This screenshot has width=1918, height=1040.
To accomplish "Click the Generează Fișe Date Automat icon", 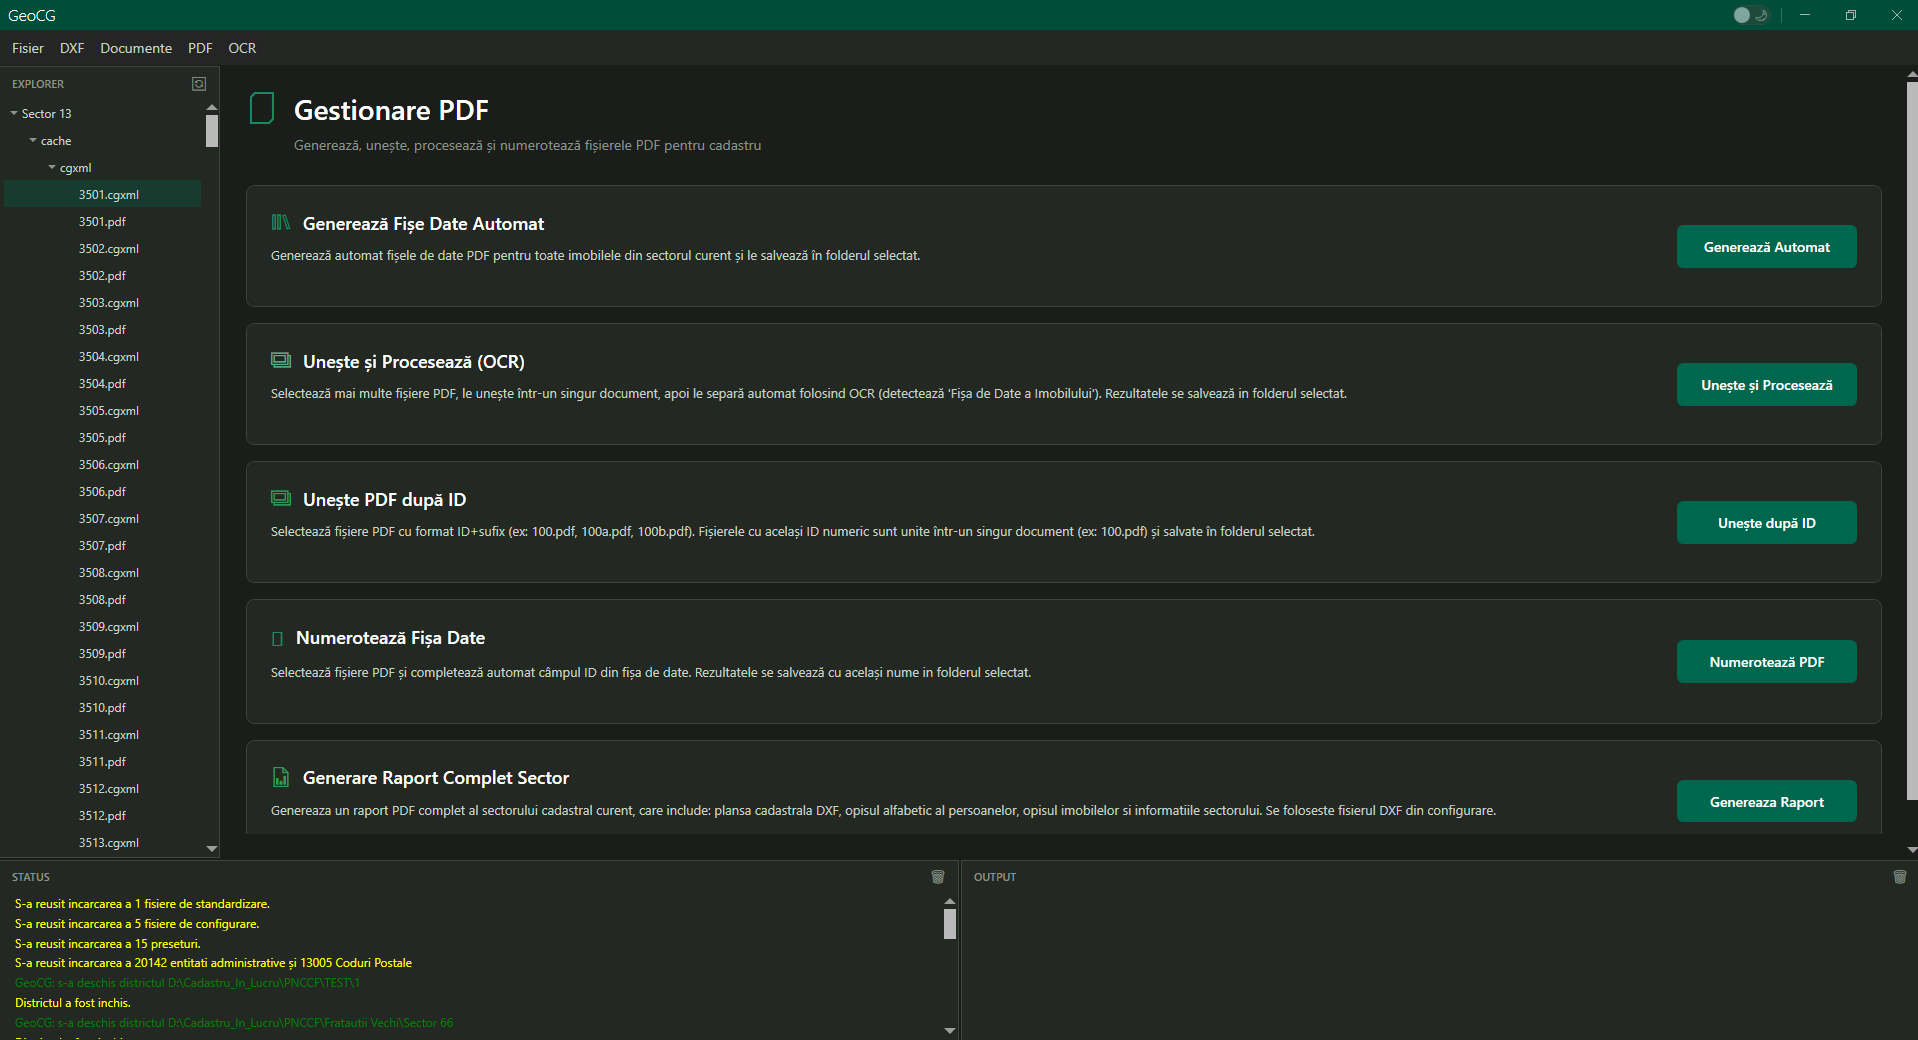I will pos(281,223).
